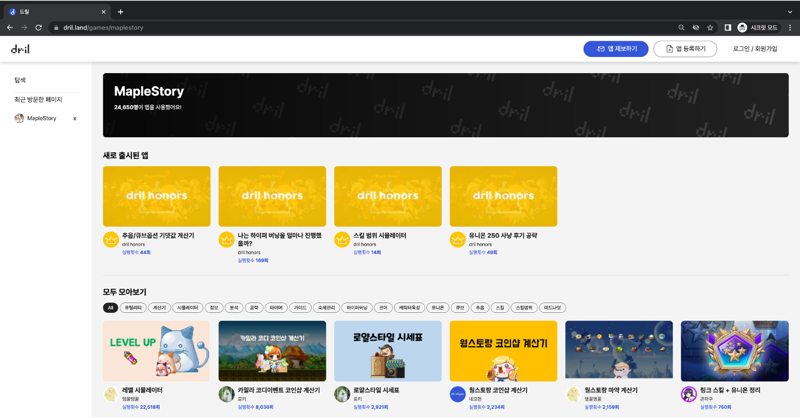Select the 유니온 filter chip
This screenshot has height=418, width=800.
point(438,308)
